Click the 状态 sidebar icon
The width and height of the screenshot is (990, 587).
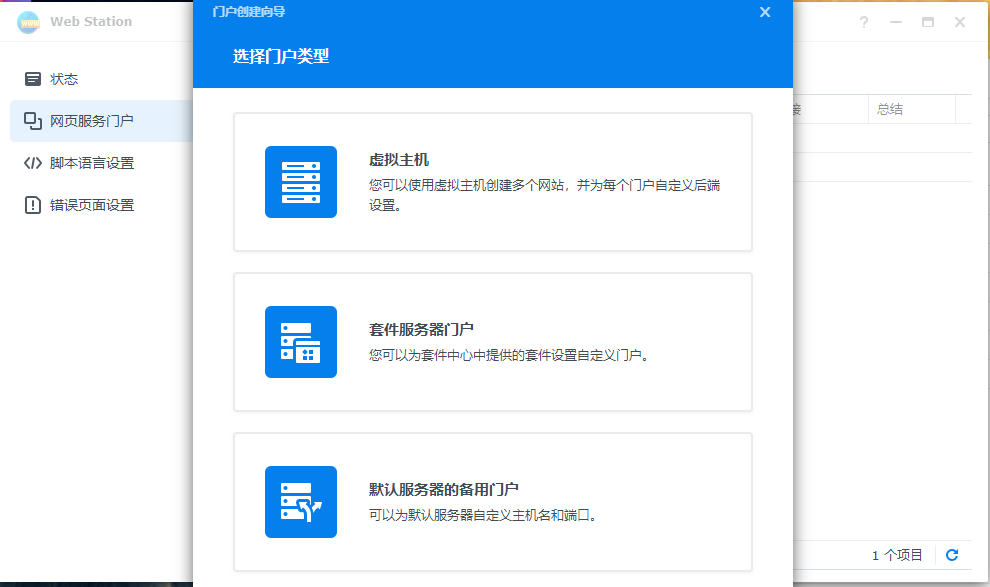[x=33, y=78]
